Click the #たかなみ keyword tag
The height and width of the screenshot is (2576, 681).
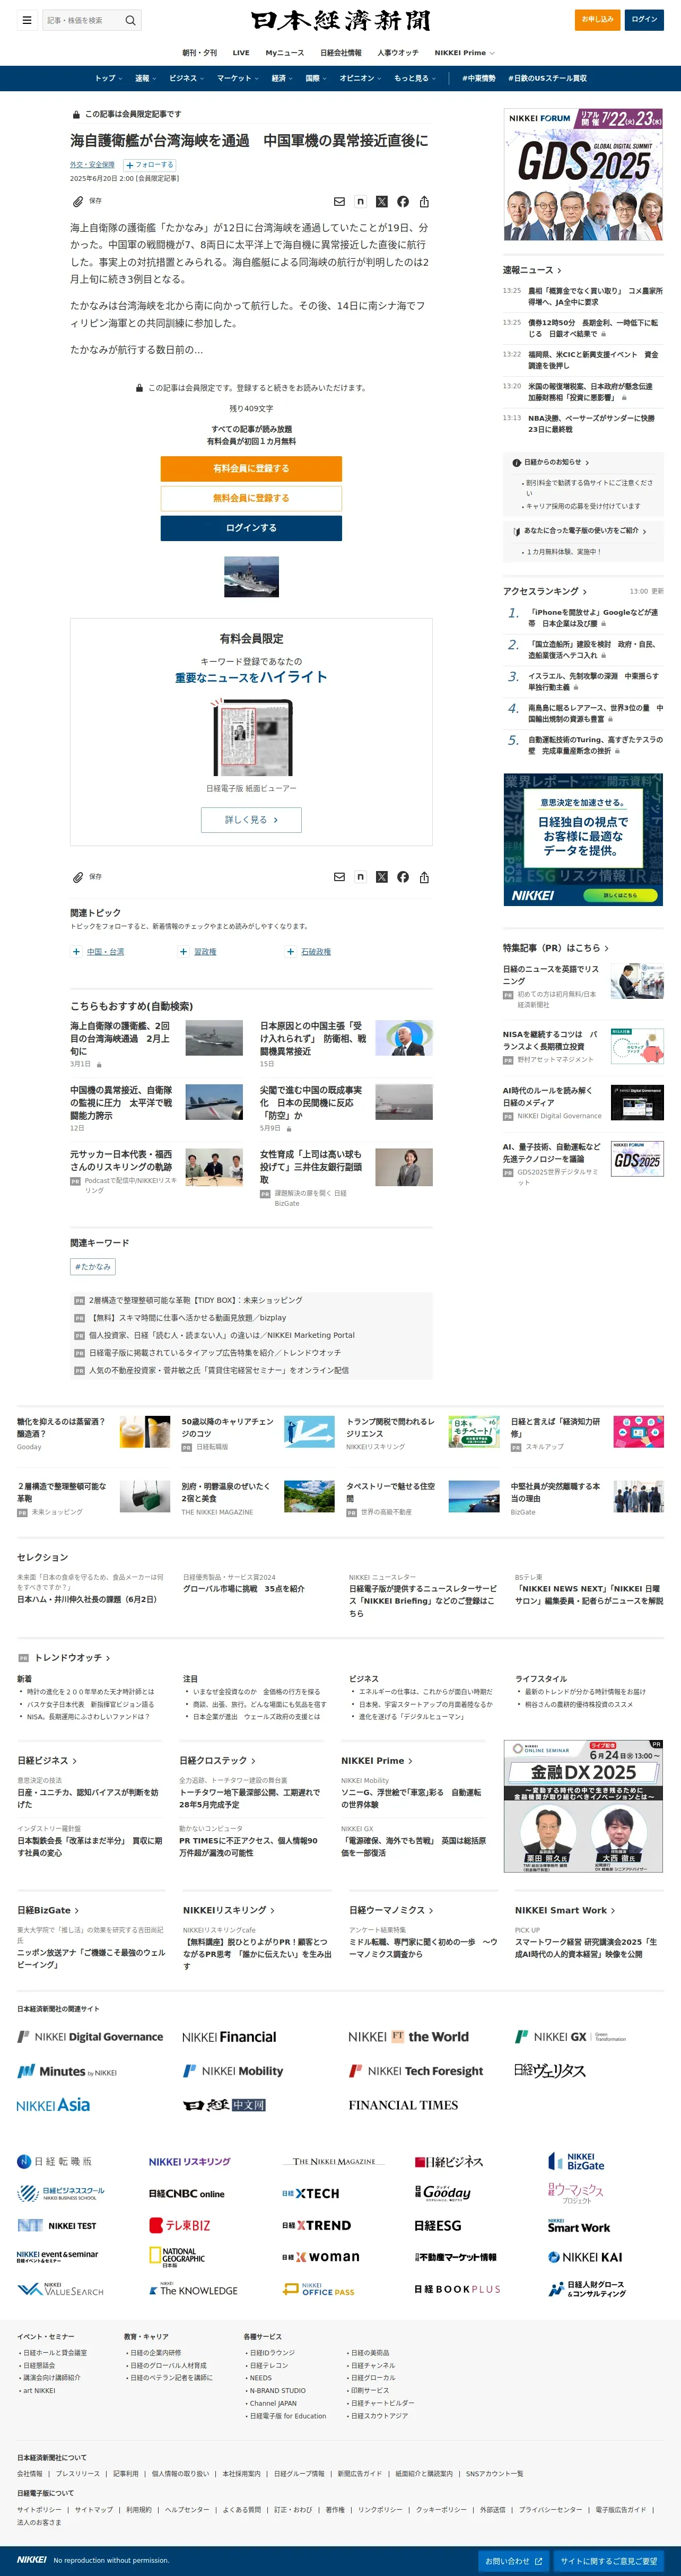point(93,1267)
